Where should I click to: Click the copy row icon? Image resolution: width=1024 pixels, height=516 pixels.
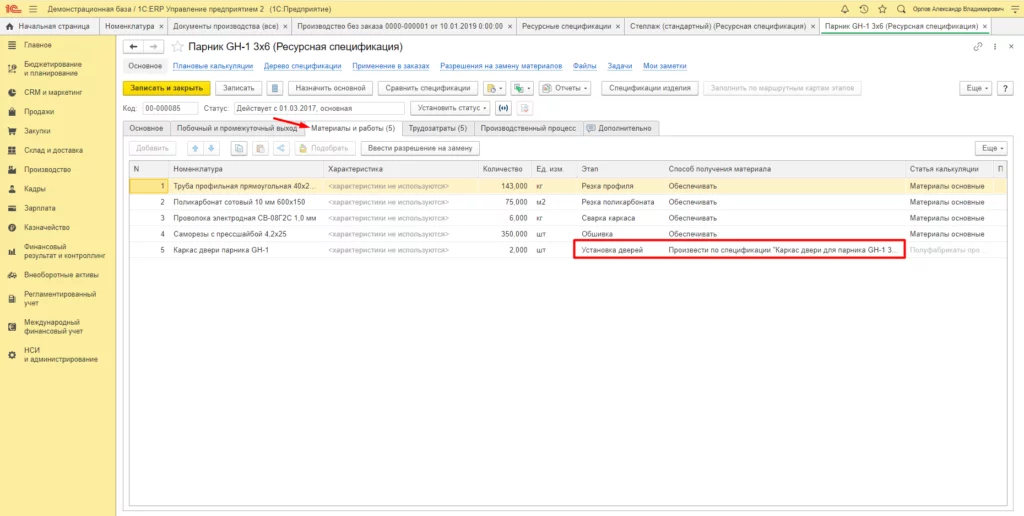point(239,148)
